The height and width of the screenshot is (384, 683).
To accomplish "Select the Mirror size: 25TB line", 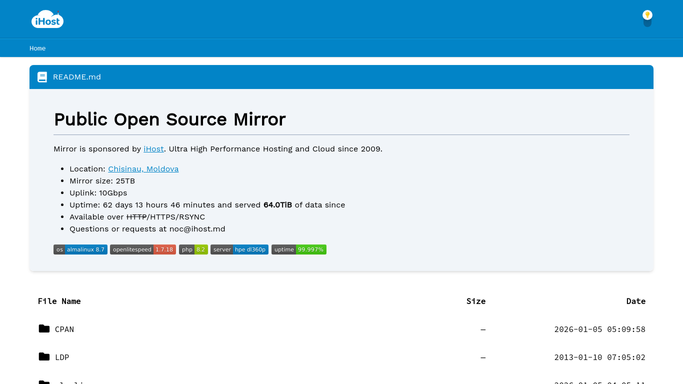I will tap(102, 181).
